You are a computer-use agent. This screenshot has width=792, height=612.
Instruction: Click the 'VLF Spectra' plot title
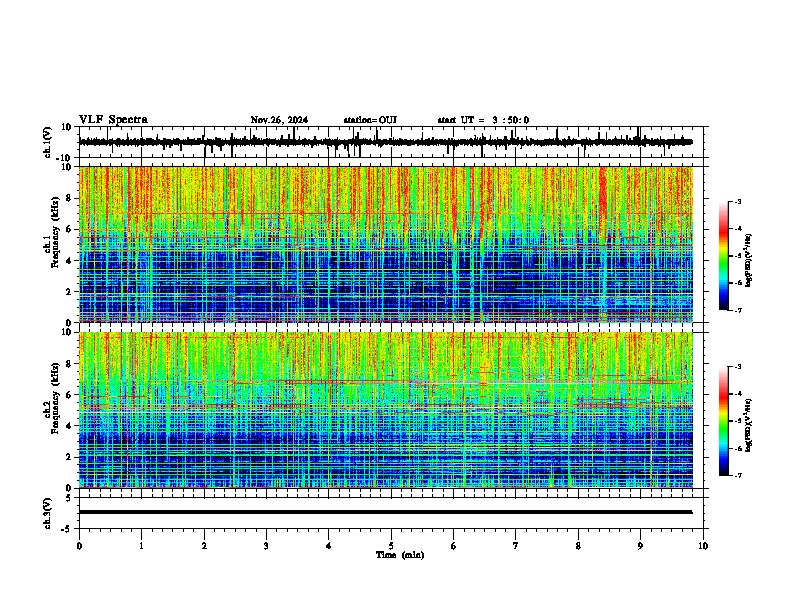(113, 120)
